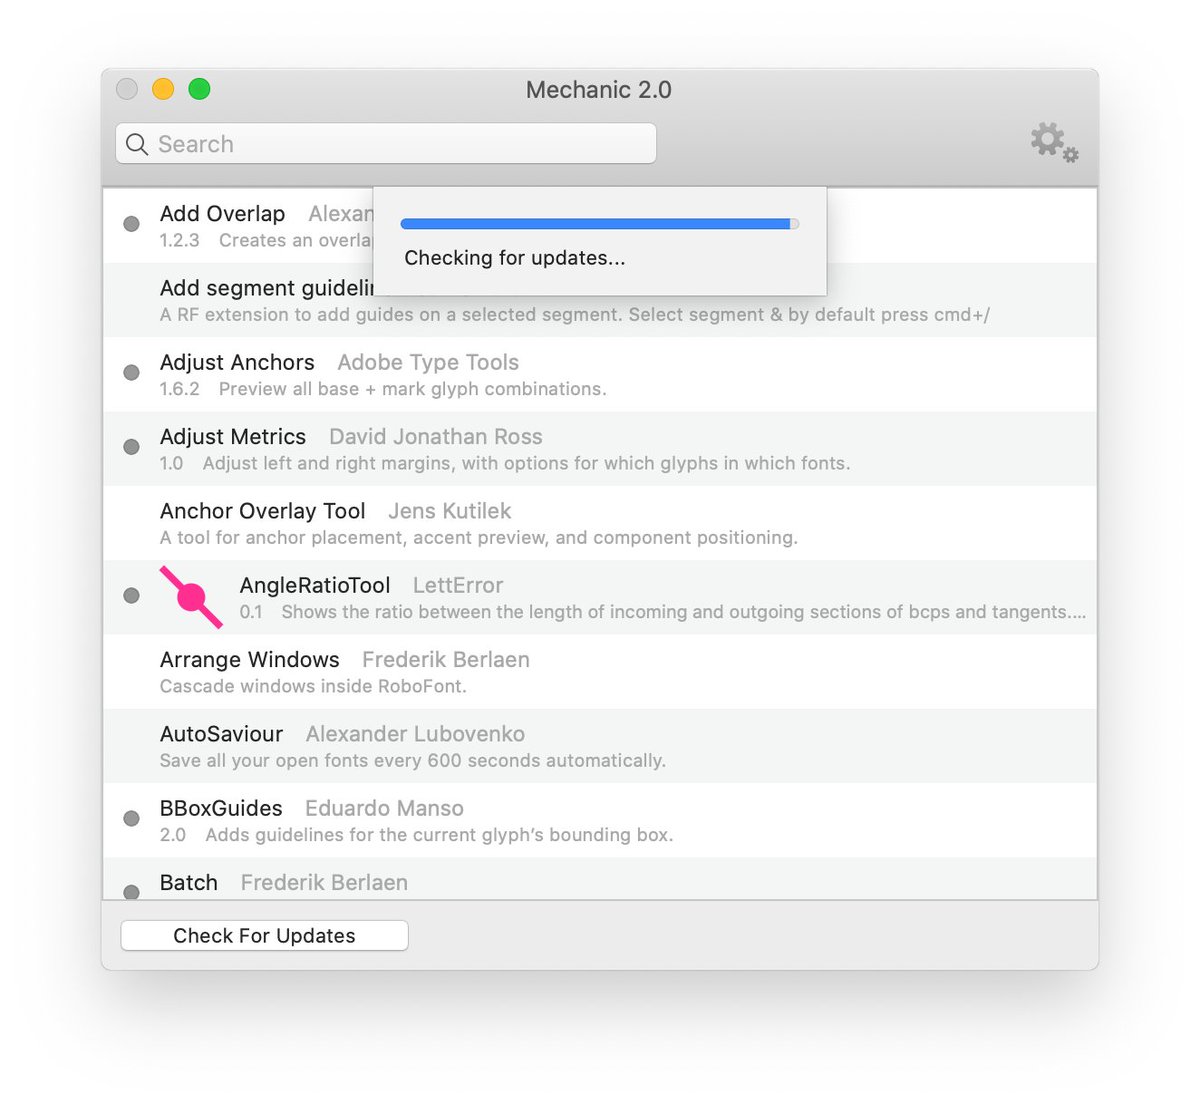Viewport: 1200px width, 1104px height.
Task: Click author Frederik Berlaen beside Arrange Windows
Action: [x=446, y=660]
